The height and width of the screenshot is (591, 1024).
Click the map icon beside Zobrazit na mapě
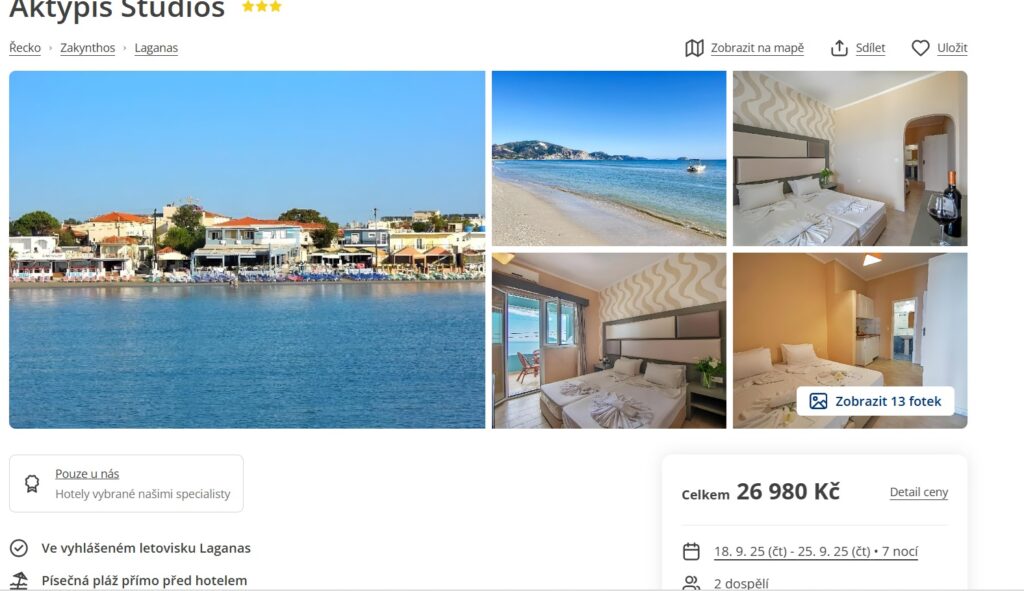pyautogui.click(x=694, y=48)
